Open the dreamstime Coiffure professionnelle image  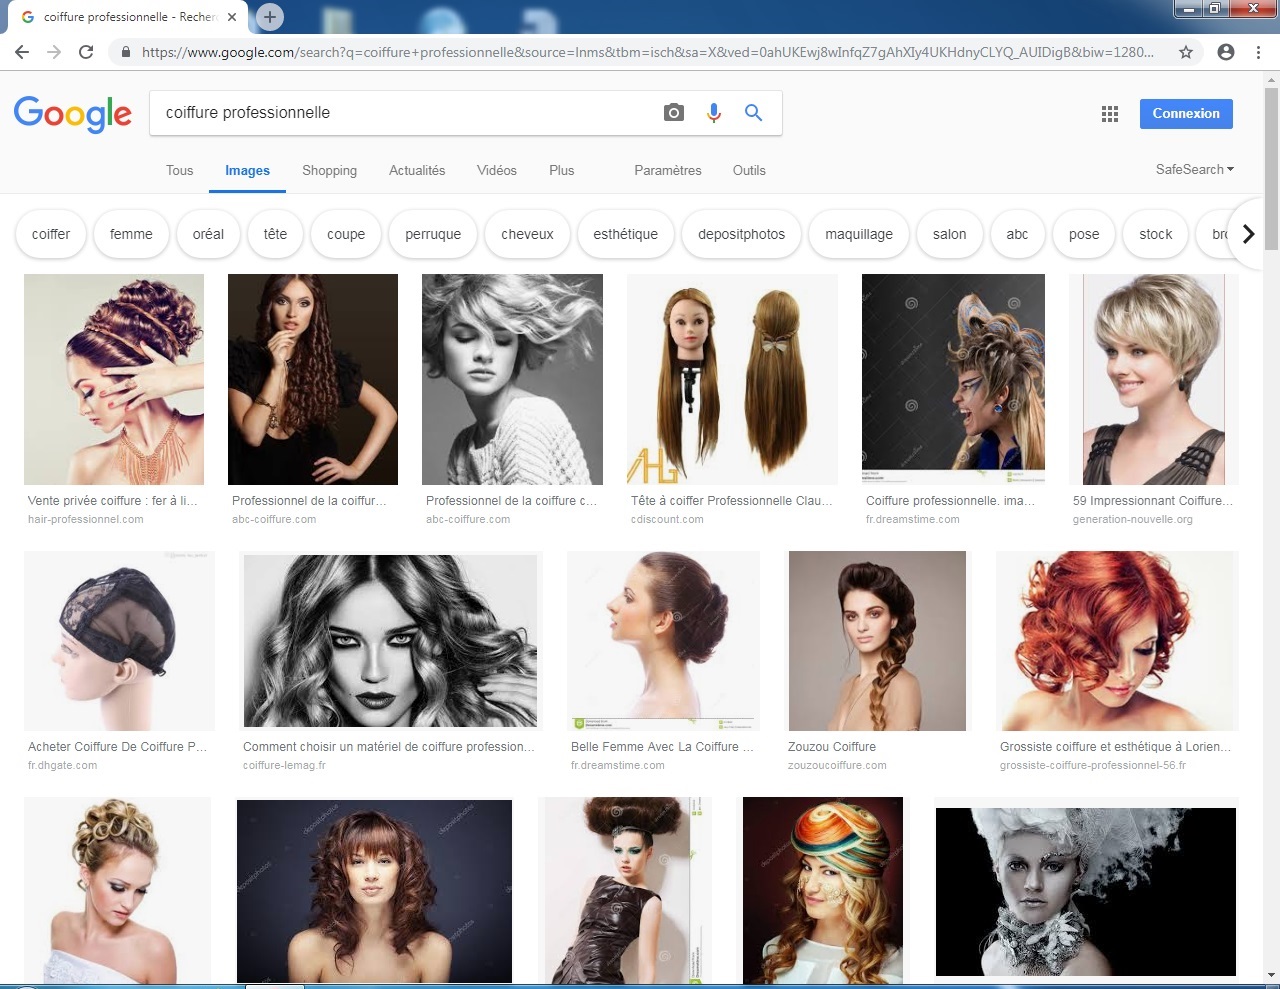(x=953, y=380)
